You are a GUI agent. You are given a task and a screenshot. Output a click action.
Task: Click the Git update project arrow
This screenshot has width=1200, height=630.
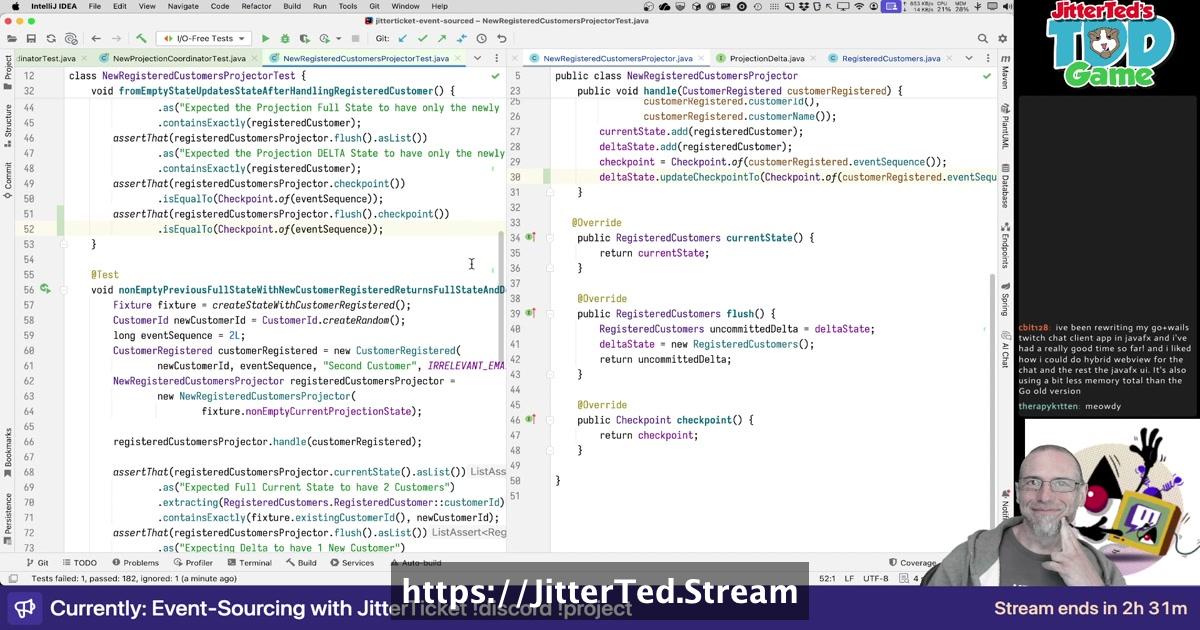402,39
